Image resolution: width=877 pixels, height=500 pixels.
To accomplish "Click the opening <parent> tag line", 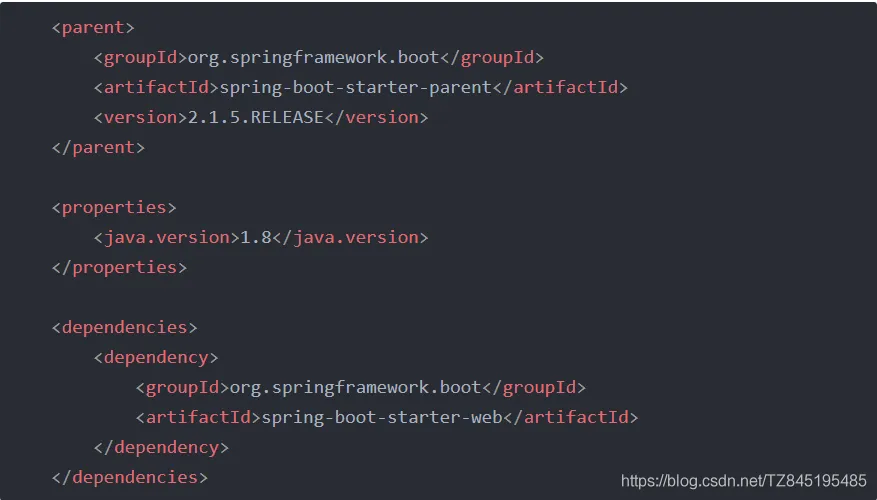I will [x=93, y=27].
